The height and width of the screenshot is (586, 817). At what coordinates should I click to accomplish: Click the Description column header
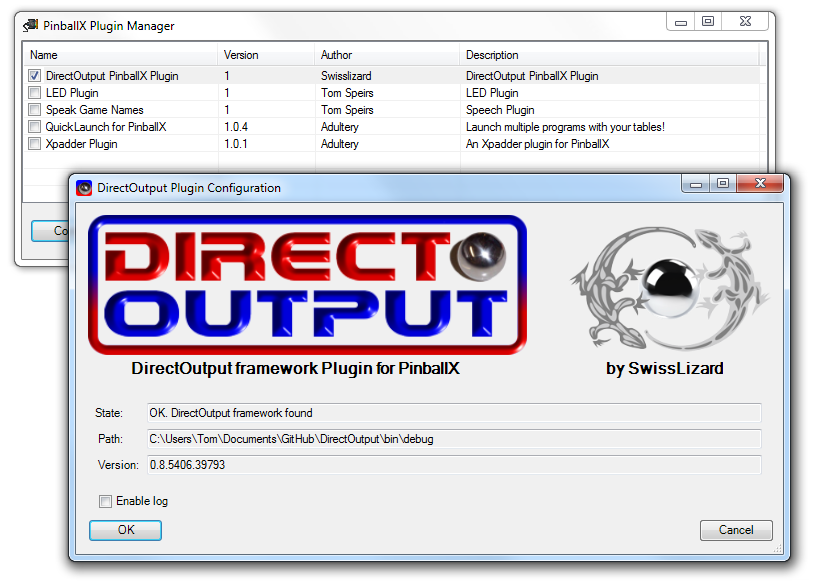pyautogui.click(x=609, y=55)
